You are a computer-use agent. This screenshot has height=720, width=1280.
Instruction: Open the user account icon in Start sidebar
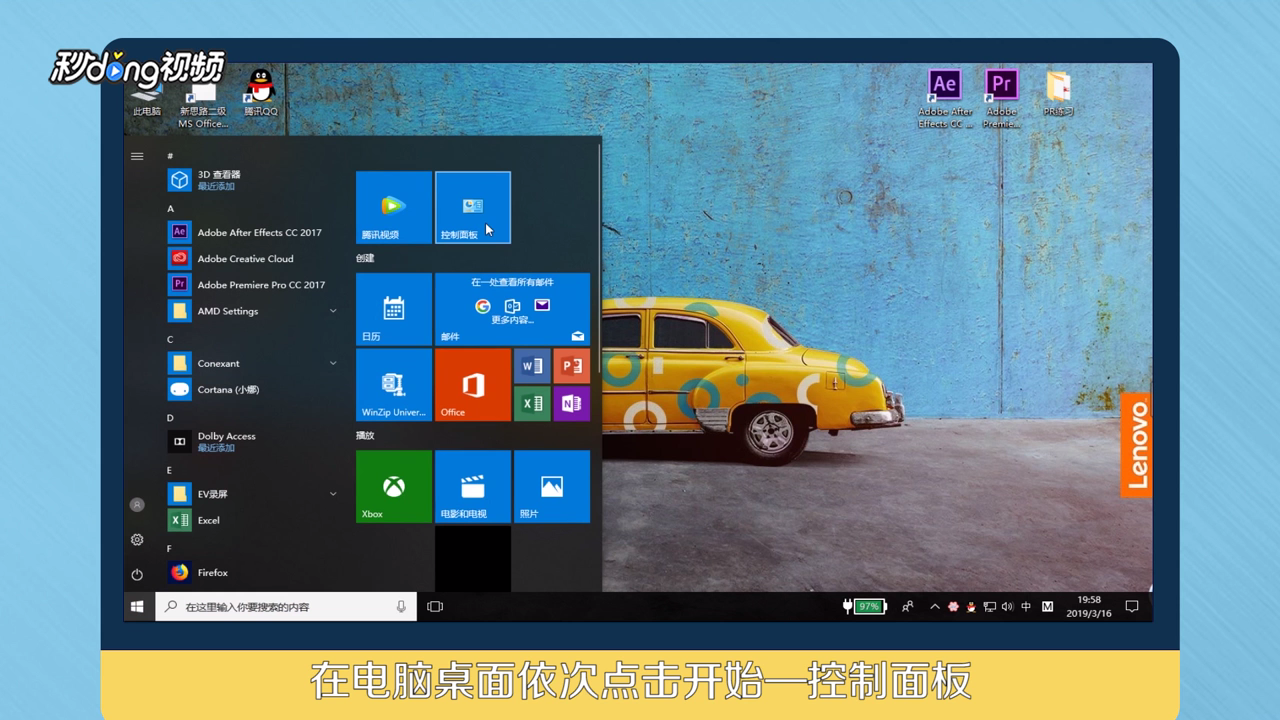pos(137,505)
